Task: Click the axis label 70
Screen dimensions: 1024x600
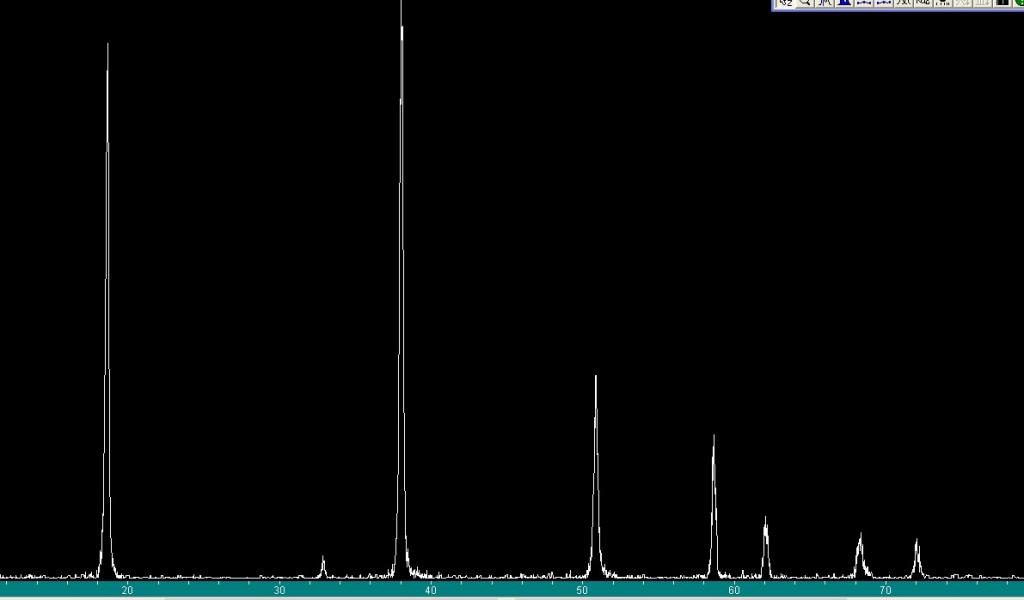Action: coord(886,590)
